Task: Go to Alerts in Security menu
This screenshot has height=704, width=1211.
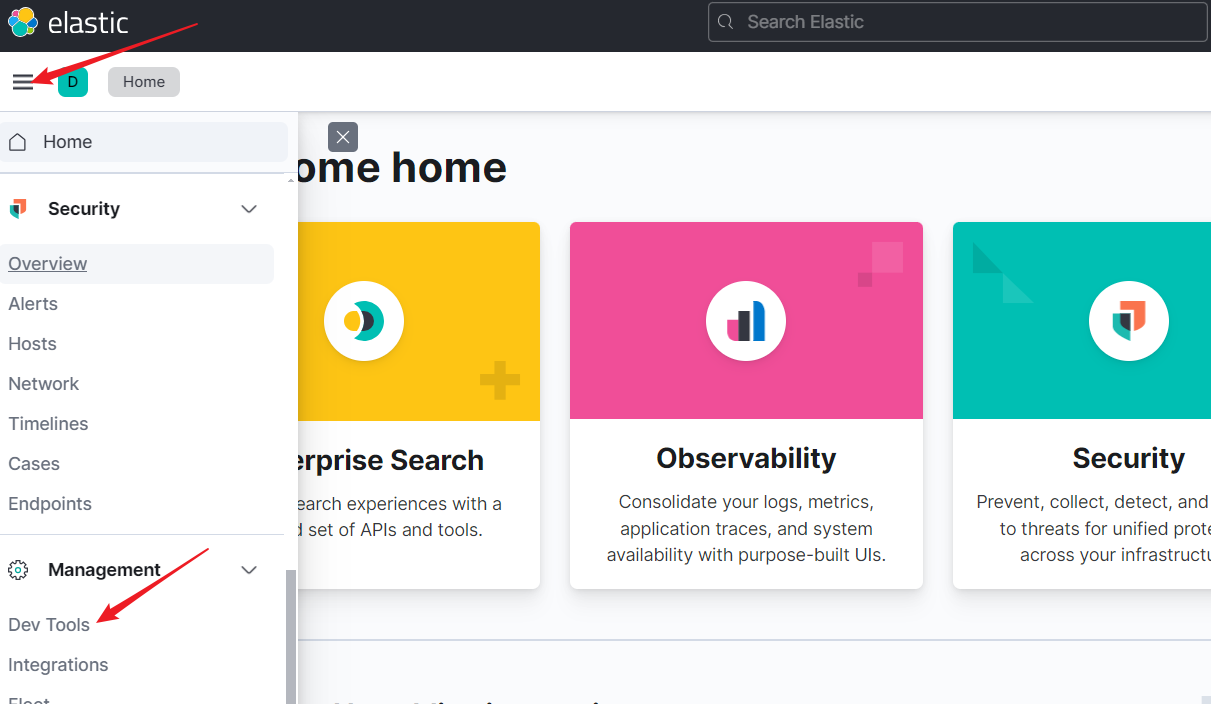Action: click(x=33, y=304)
